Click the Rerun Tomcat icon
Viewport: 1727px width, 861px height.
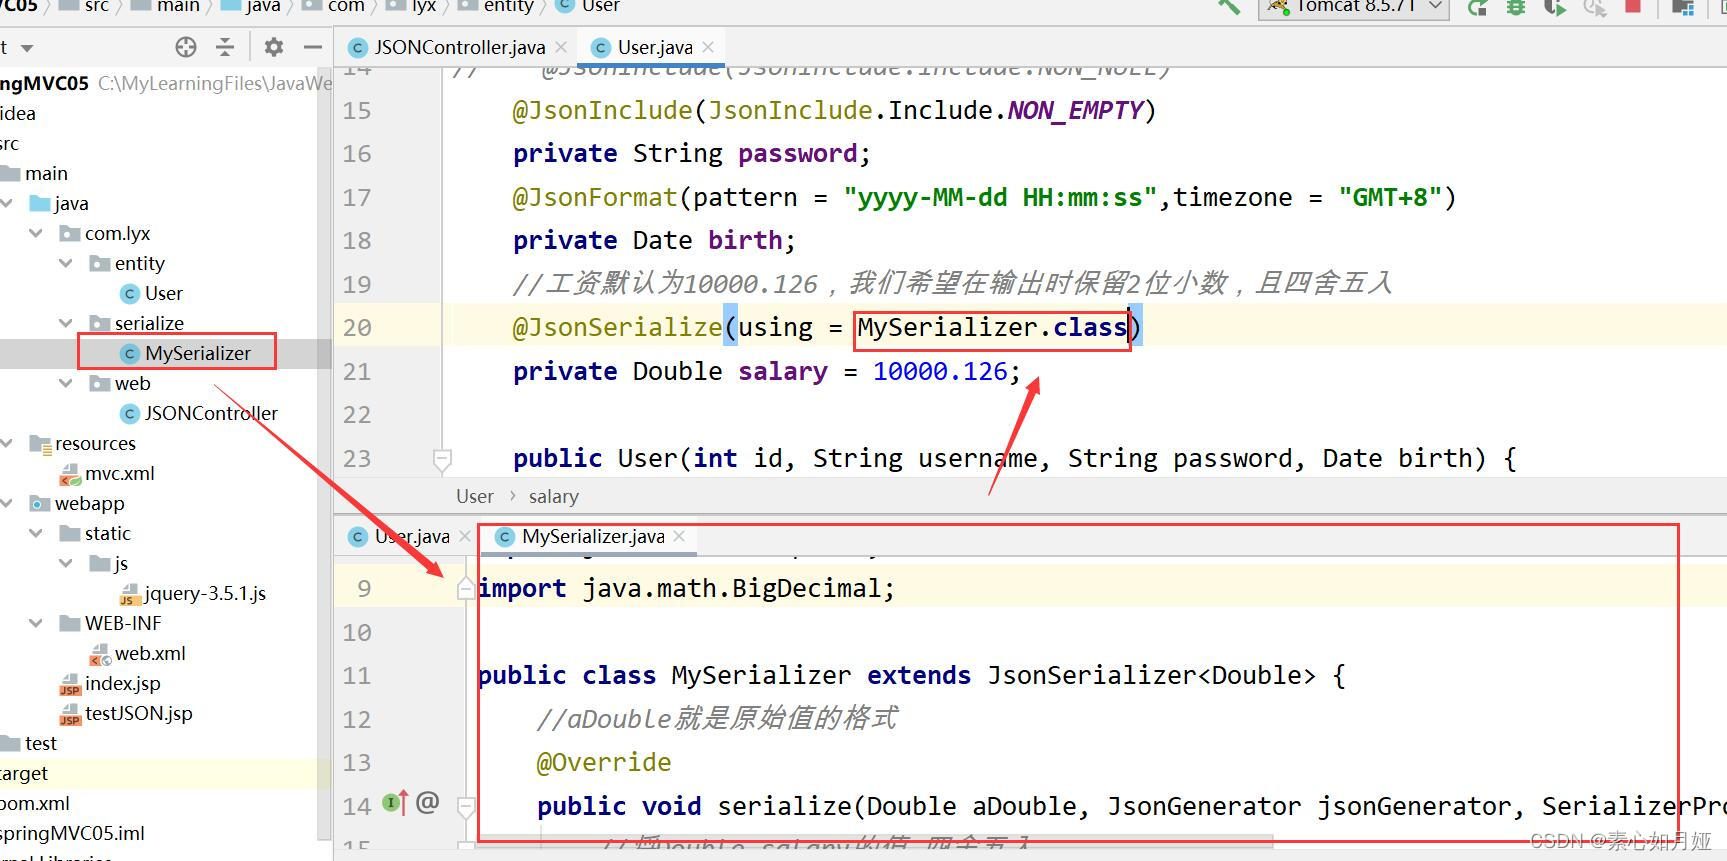click(x=1478, y=7)
